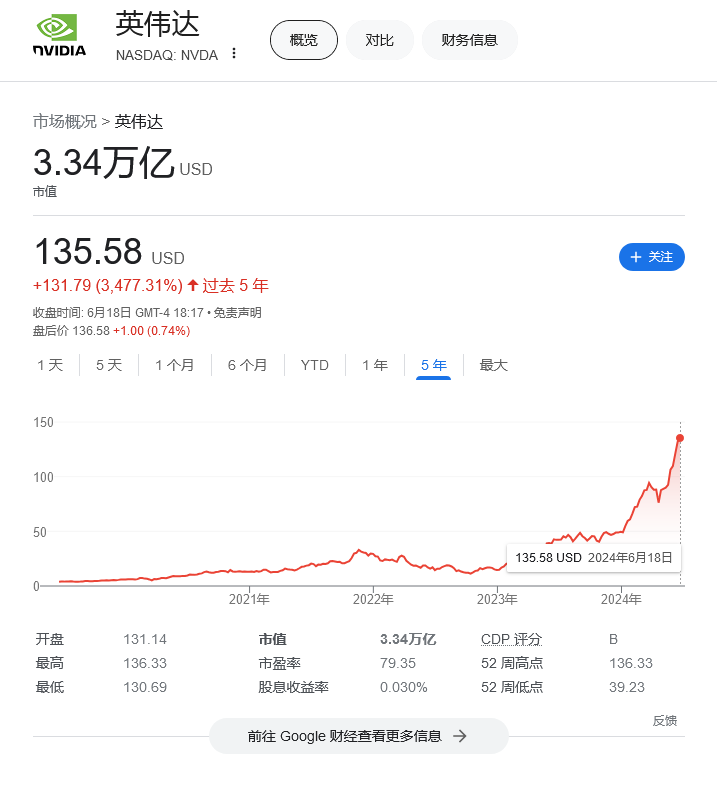Show the 最大 time range
This screenshot has height=786, width=717.
(493, 365)
